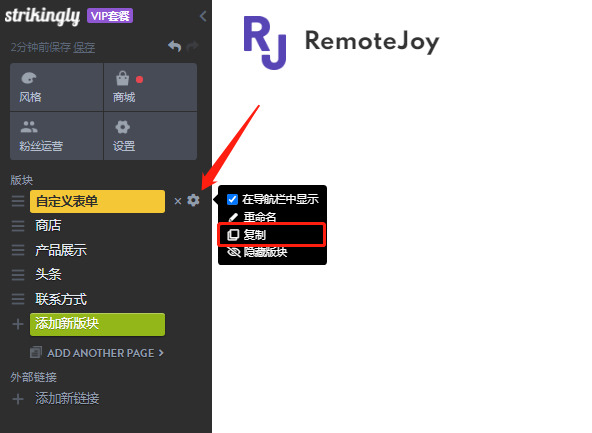Click the green 添加新版块 button
Viewport: 592px width, 433px height.
(97, 324)
